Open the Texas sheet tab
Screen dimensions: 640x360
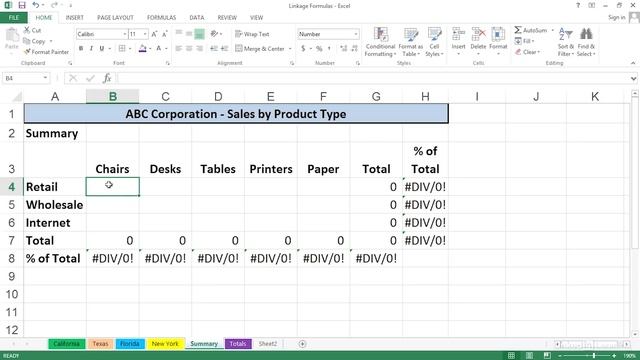click(100, 344)
